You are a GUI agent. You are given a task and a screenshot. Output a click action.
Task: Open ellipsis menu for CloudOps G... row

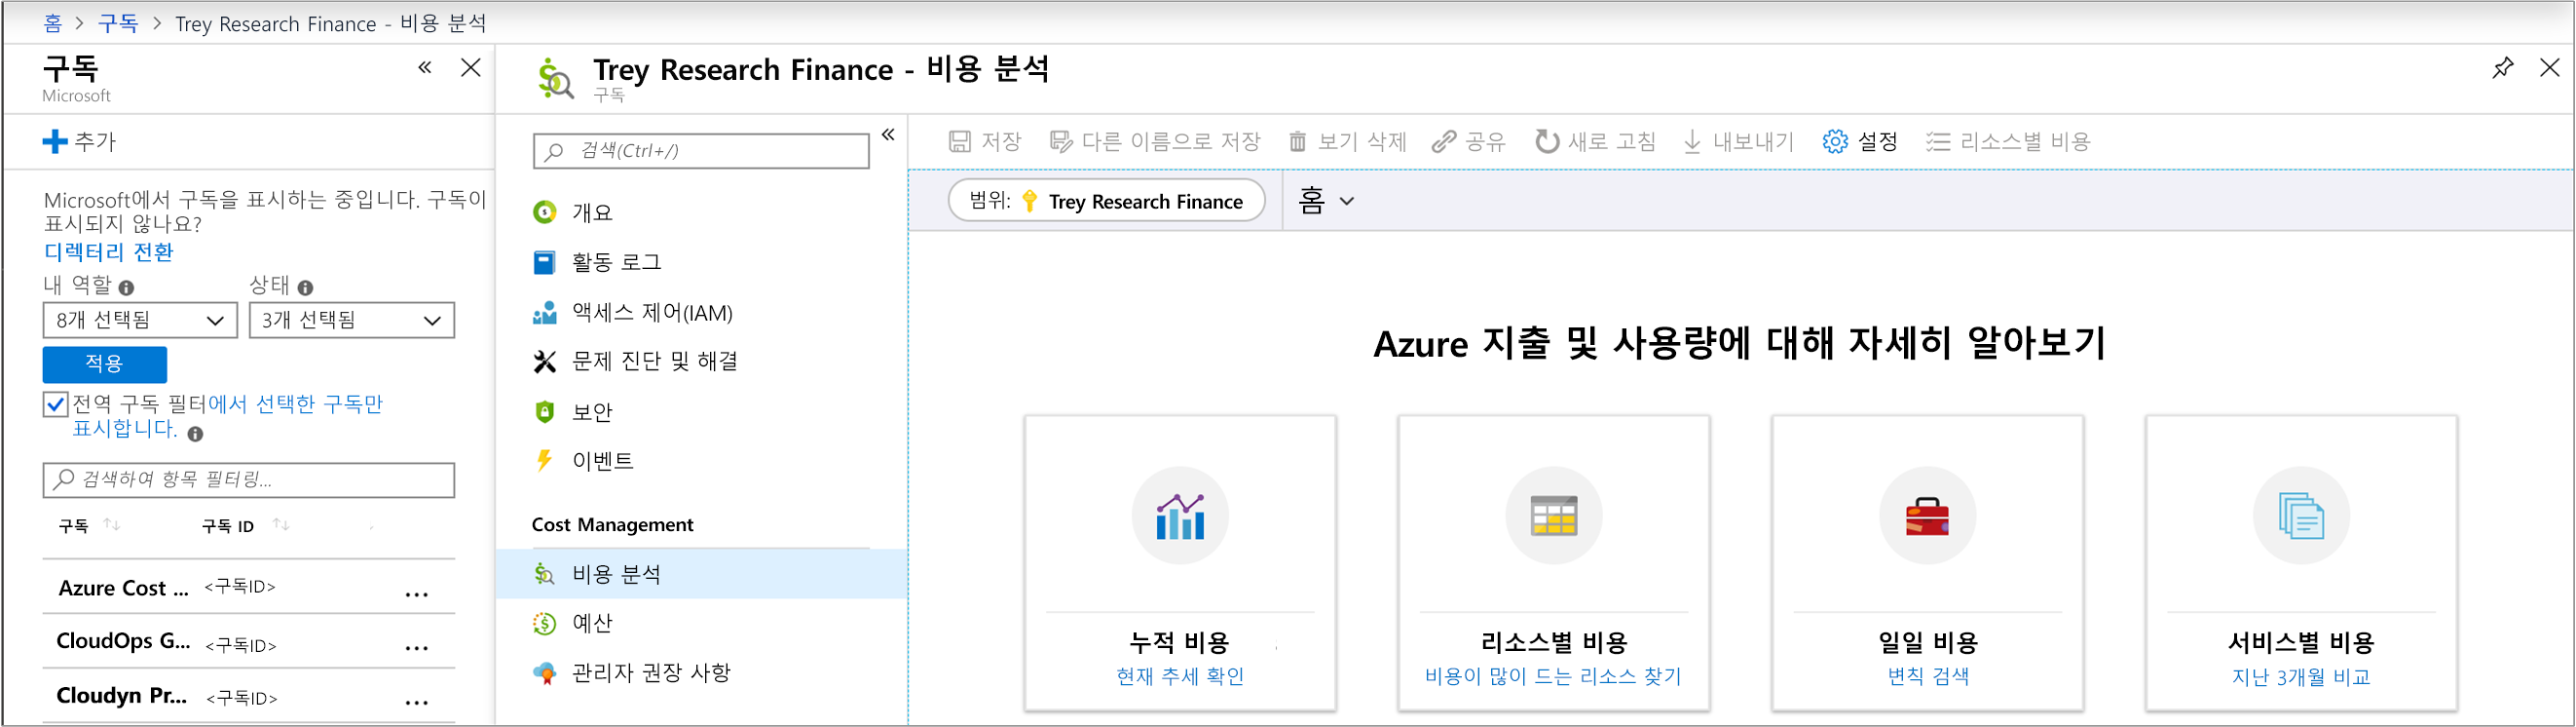pyautogui.click(x=416, y=647)
